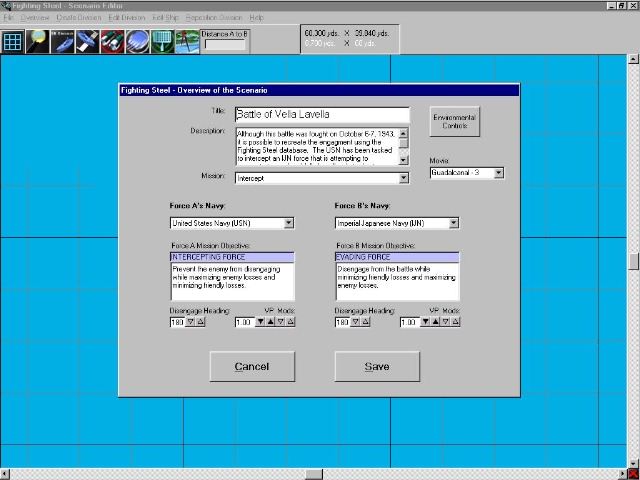Expand Force A's Navy dropdown
Screen dimensions: 640x480
pos(289,223)
